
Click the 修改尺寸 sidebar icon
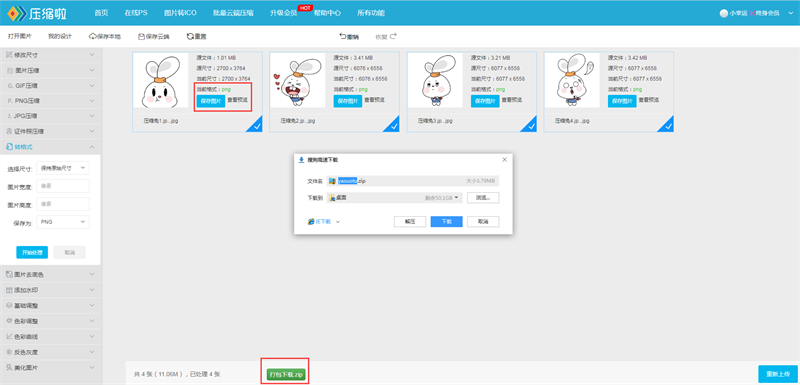click(x=9, y=55)
